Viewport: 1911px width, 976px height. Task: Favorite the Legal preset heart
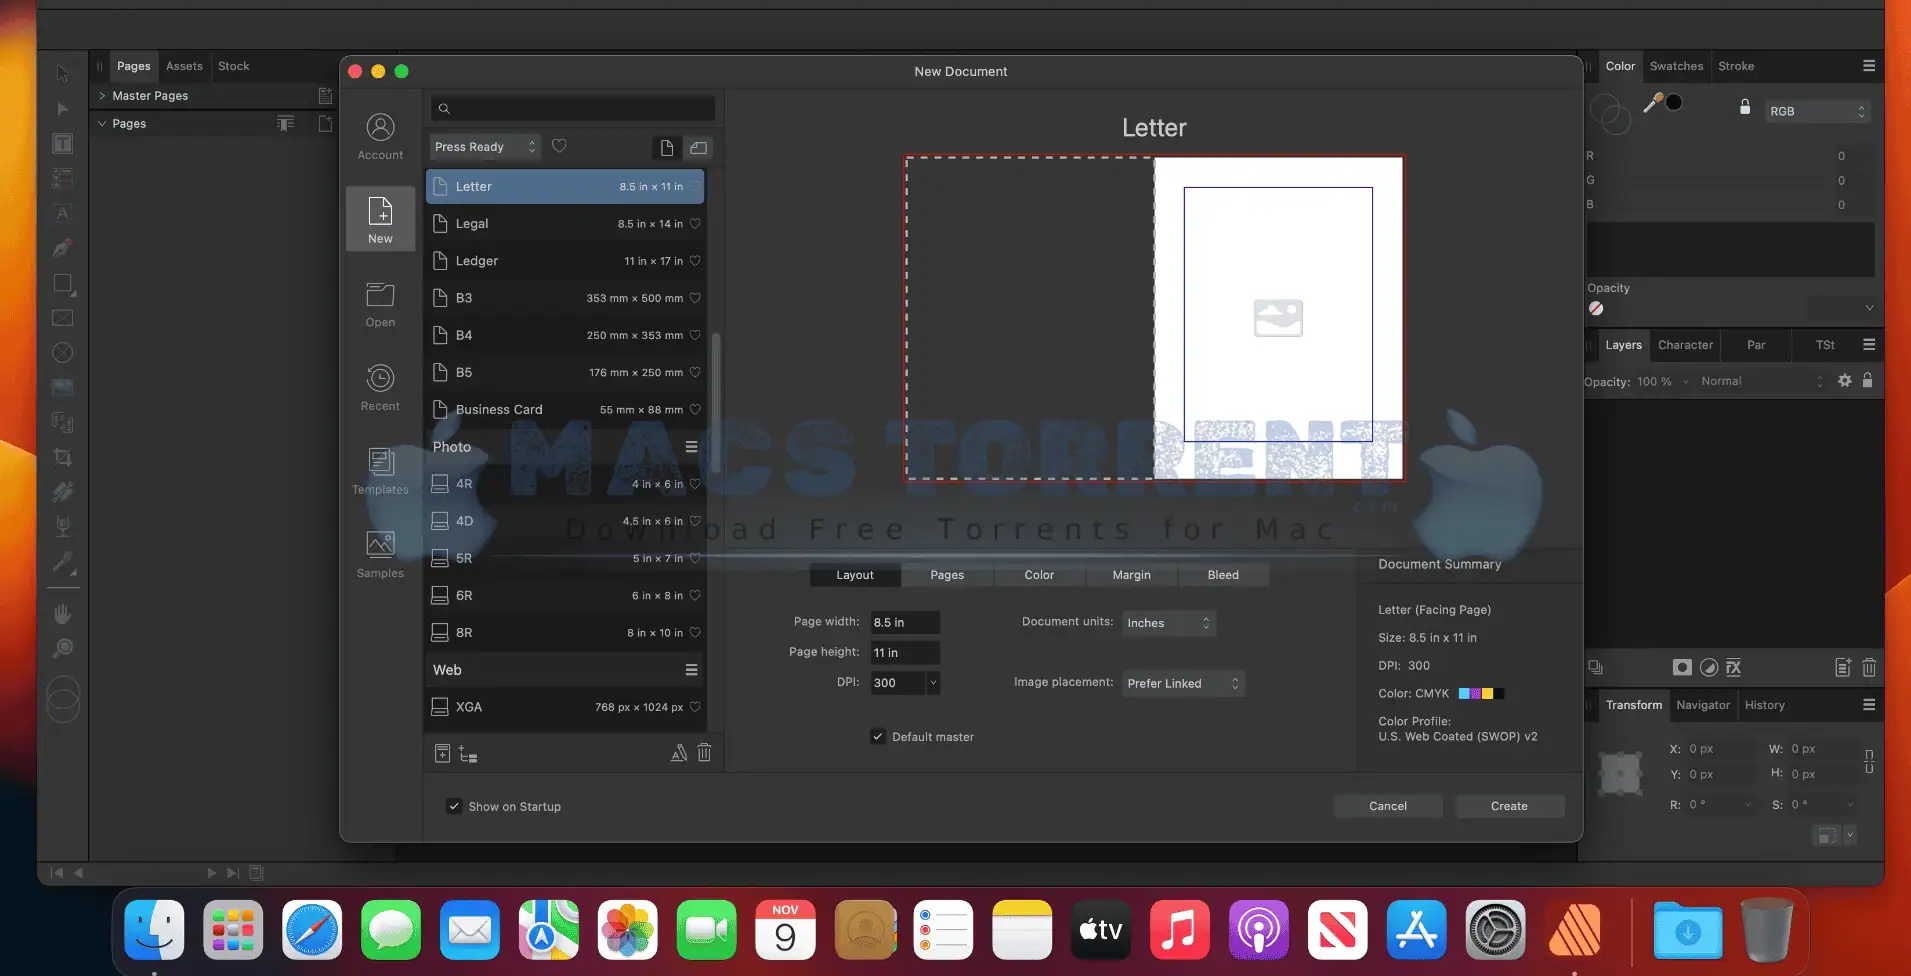[x=695, y=224]
